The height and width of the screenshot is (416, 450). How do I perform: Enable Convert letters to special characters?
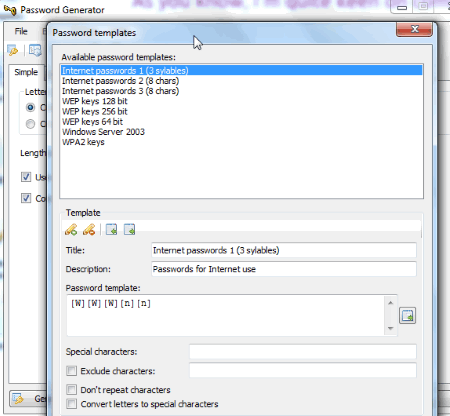tap(71, 404)
